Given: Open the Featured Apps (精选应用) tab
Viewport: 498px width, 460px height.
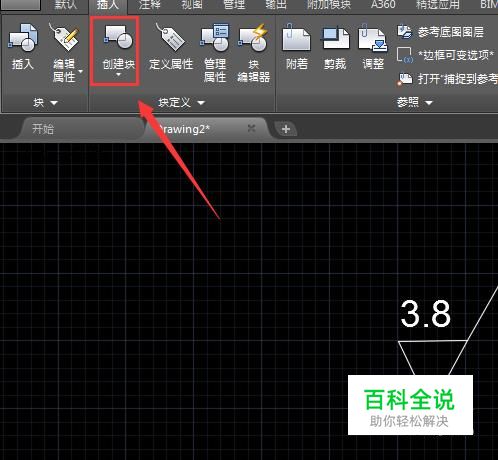Looking at the screenshot, I should tap(437, 4).
